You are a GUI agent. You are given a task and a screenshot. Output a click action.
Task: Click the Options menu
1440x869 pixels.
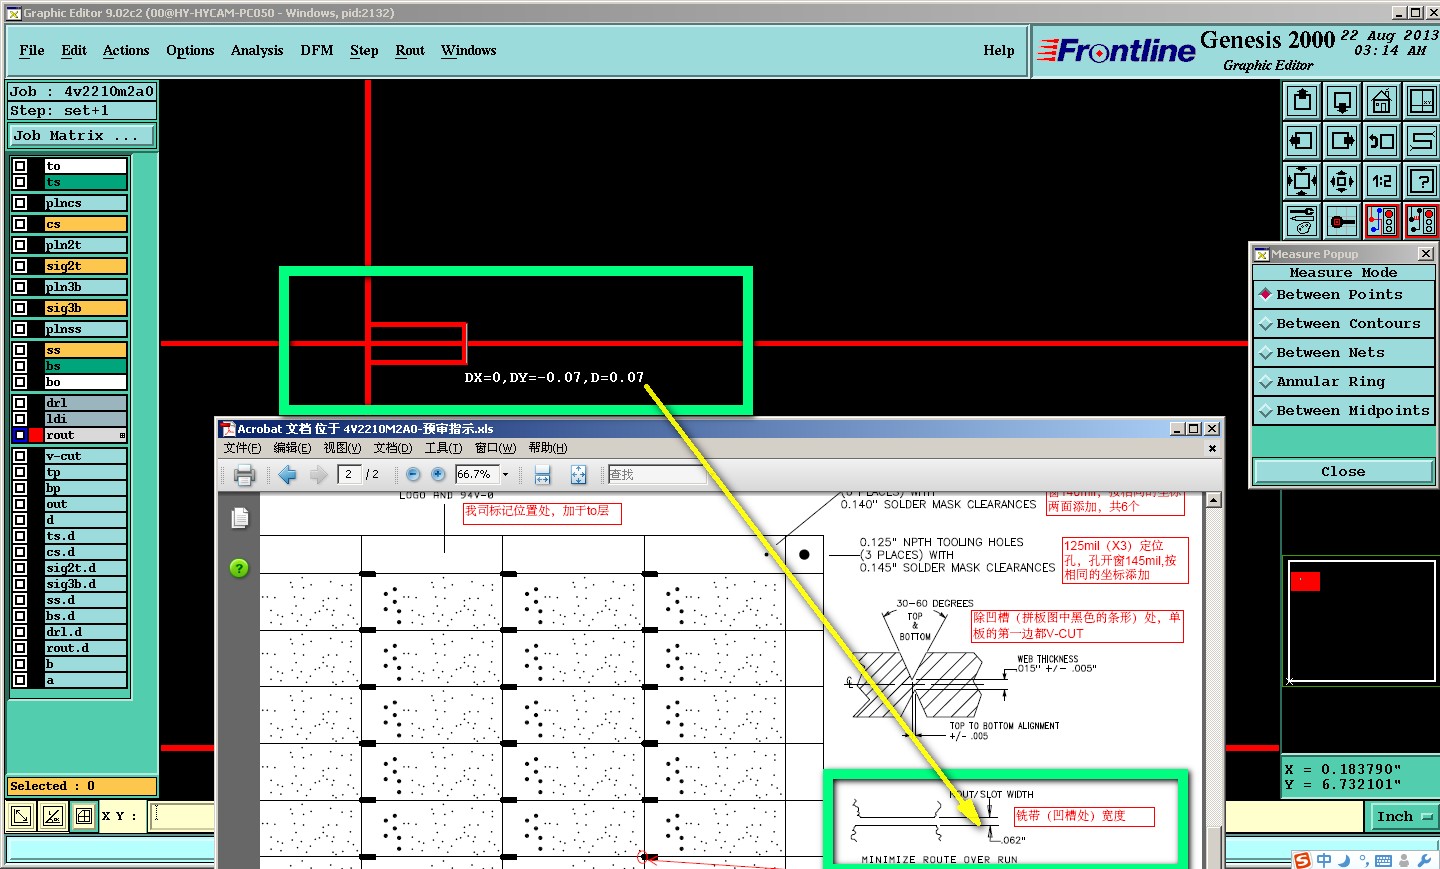tap(190, 51)
